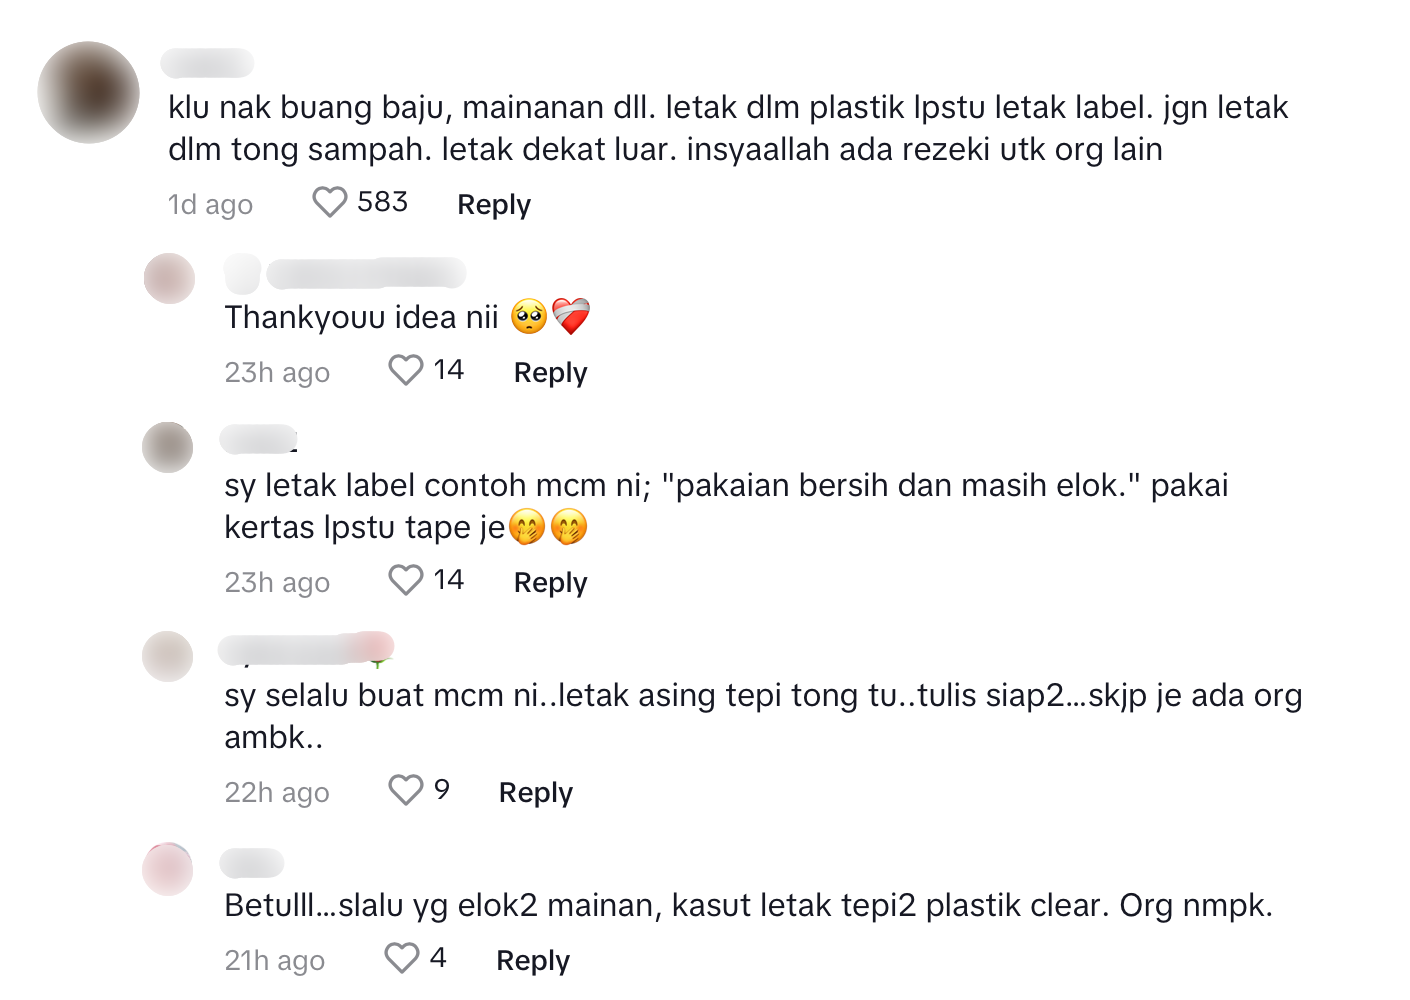Open avatar of "Thankyouu idea nii" commenter

(169, 278)
